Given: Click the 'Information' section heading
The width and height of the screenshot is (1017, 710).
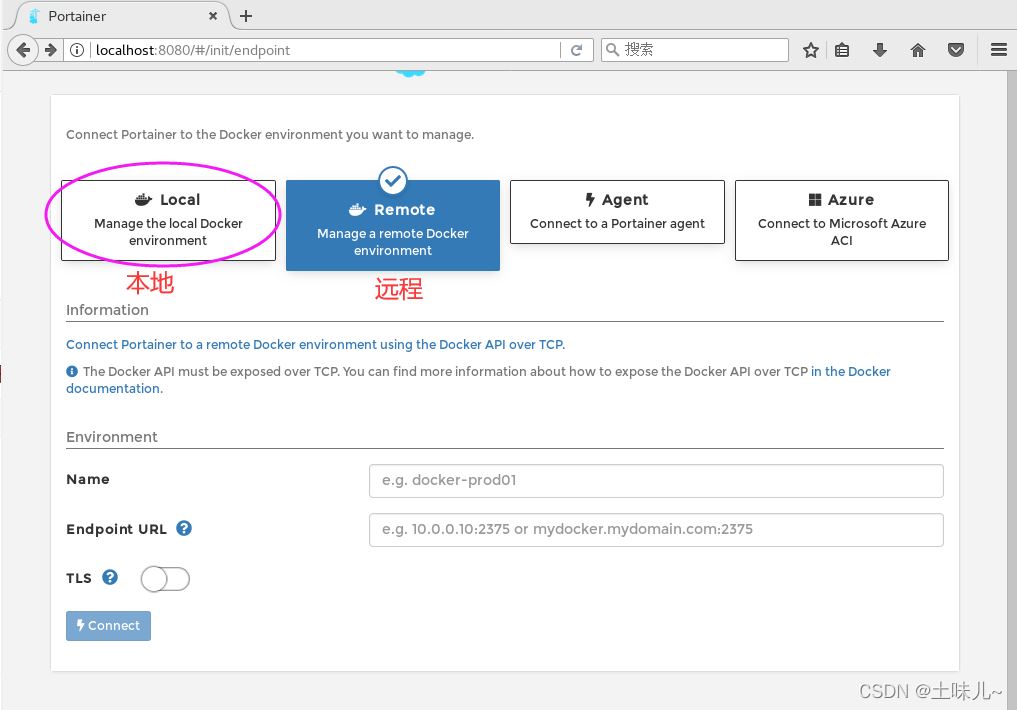Looking at the screenshot, I should (108, 310).
